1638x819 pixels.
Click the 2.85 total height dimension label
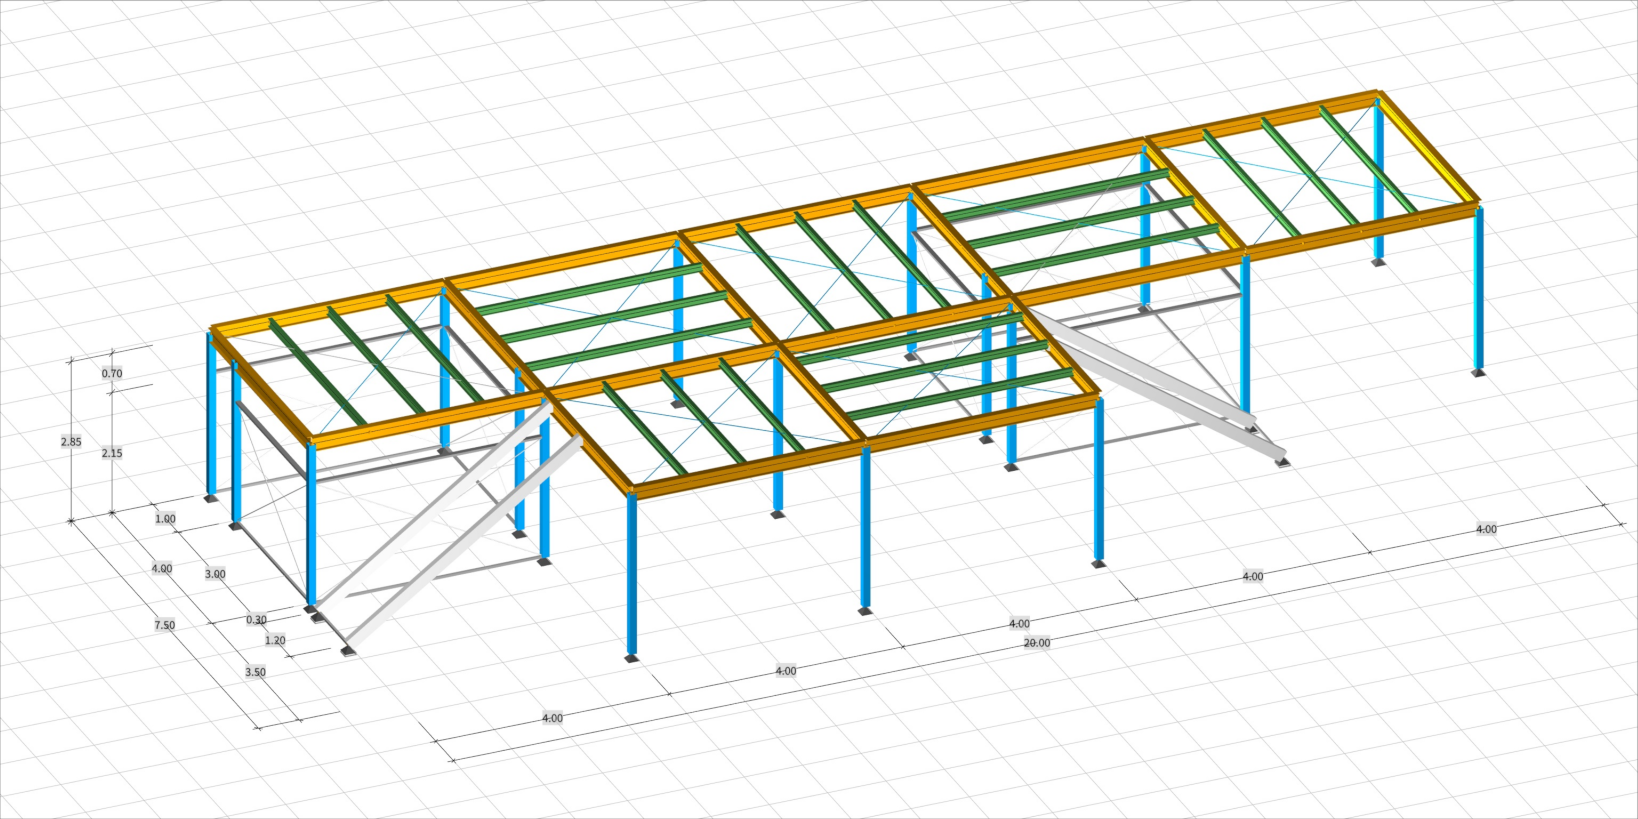click(71, 442)
